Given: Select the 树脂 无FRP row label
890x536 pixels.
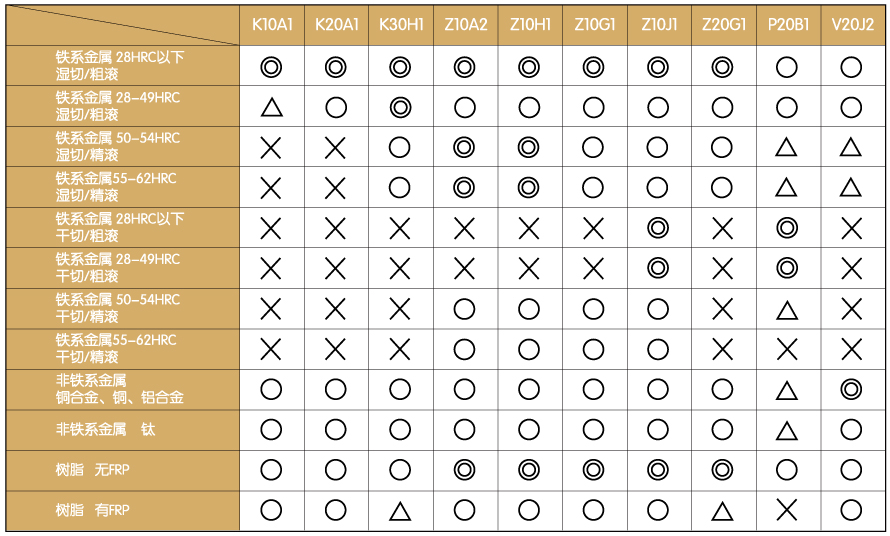Looking at the screenshot, I should 92,470.
